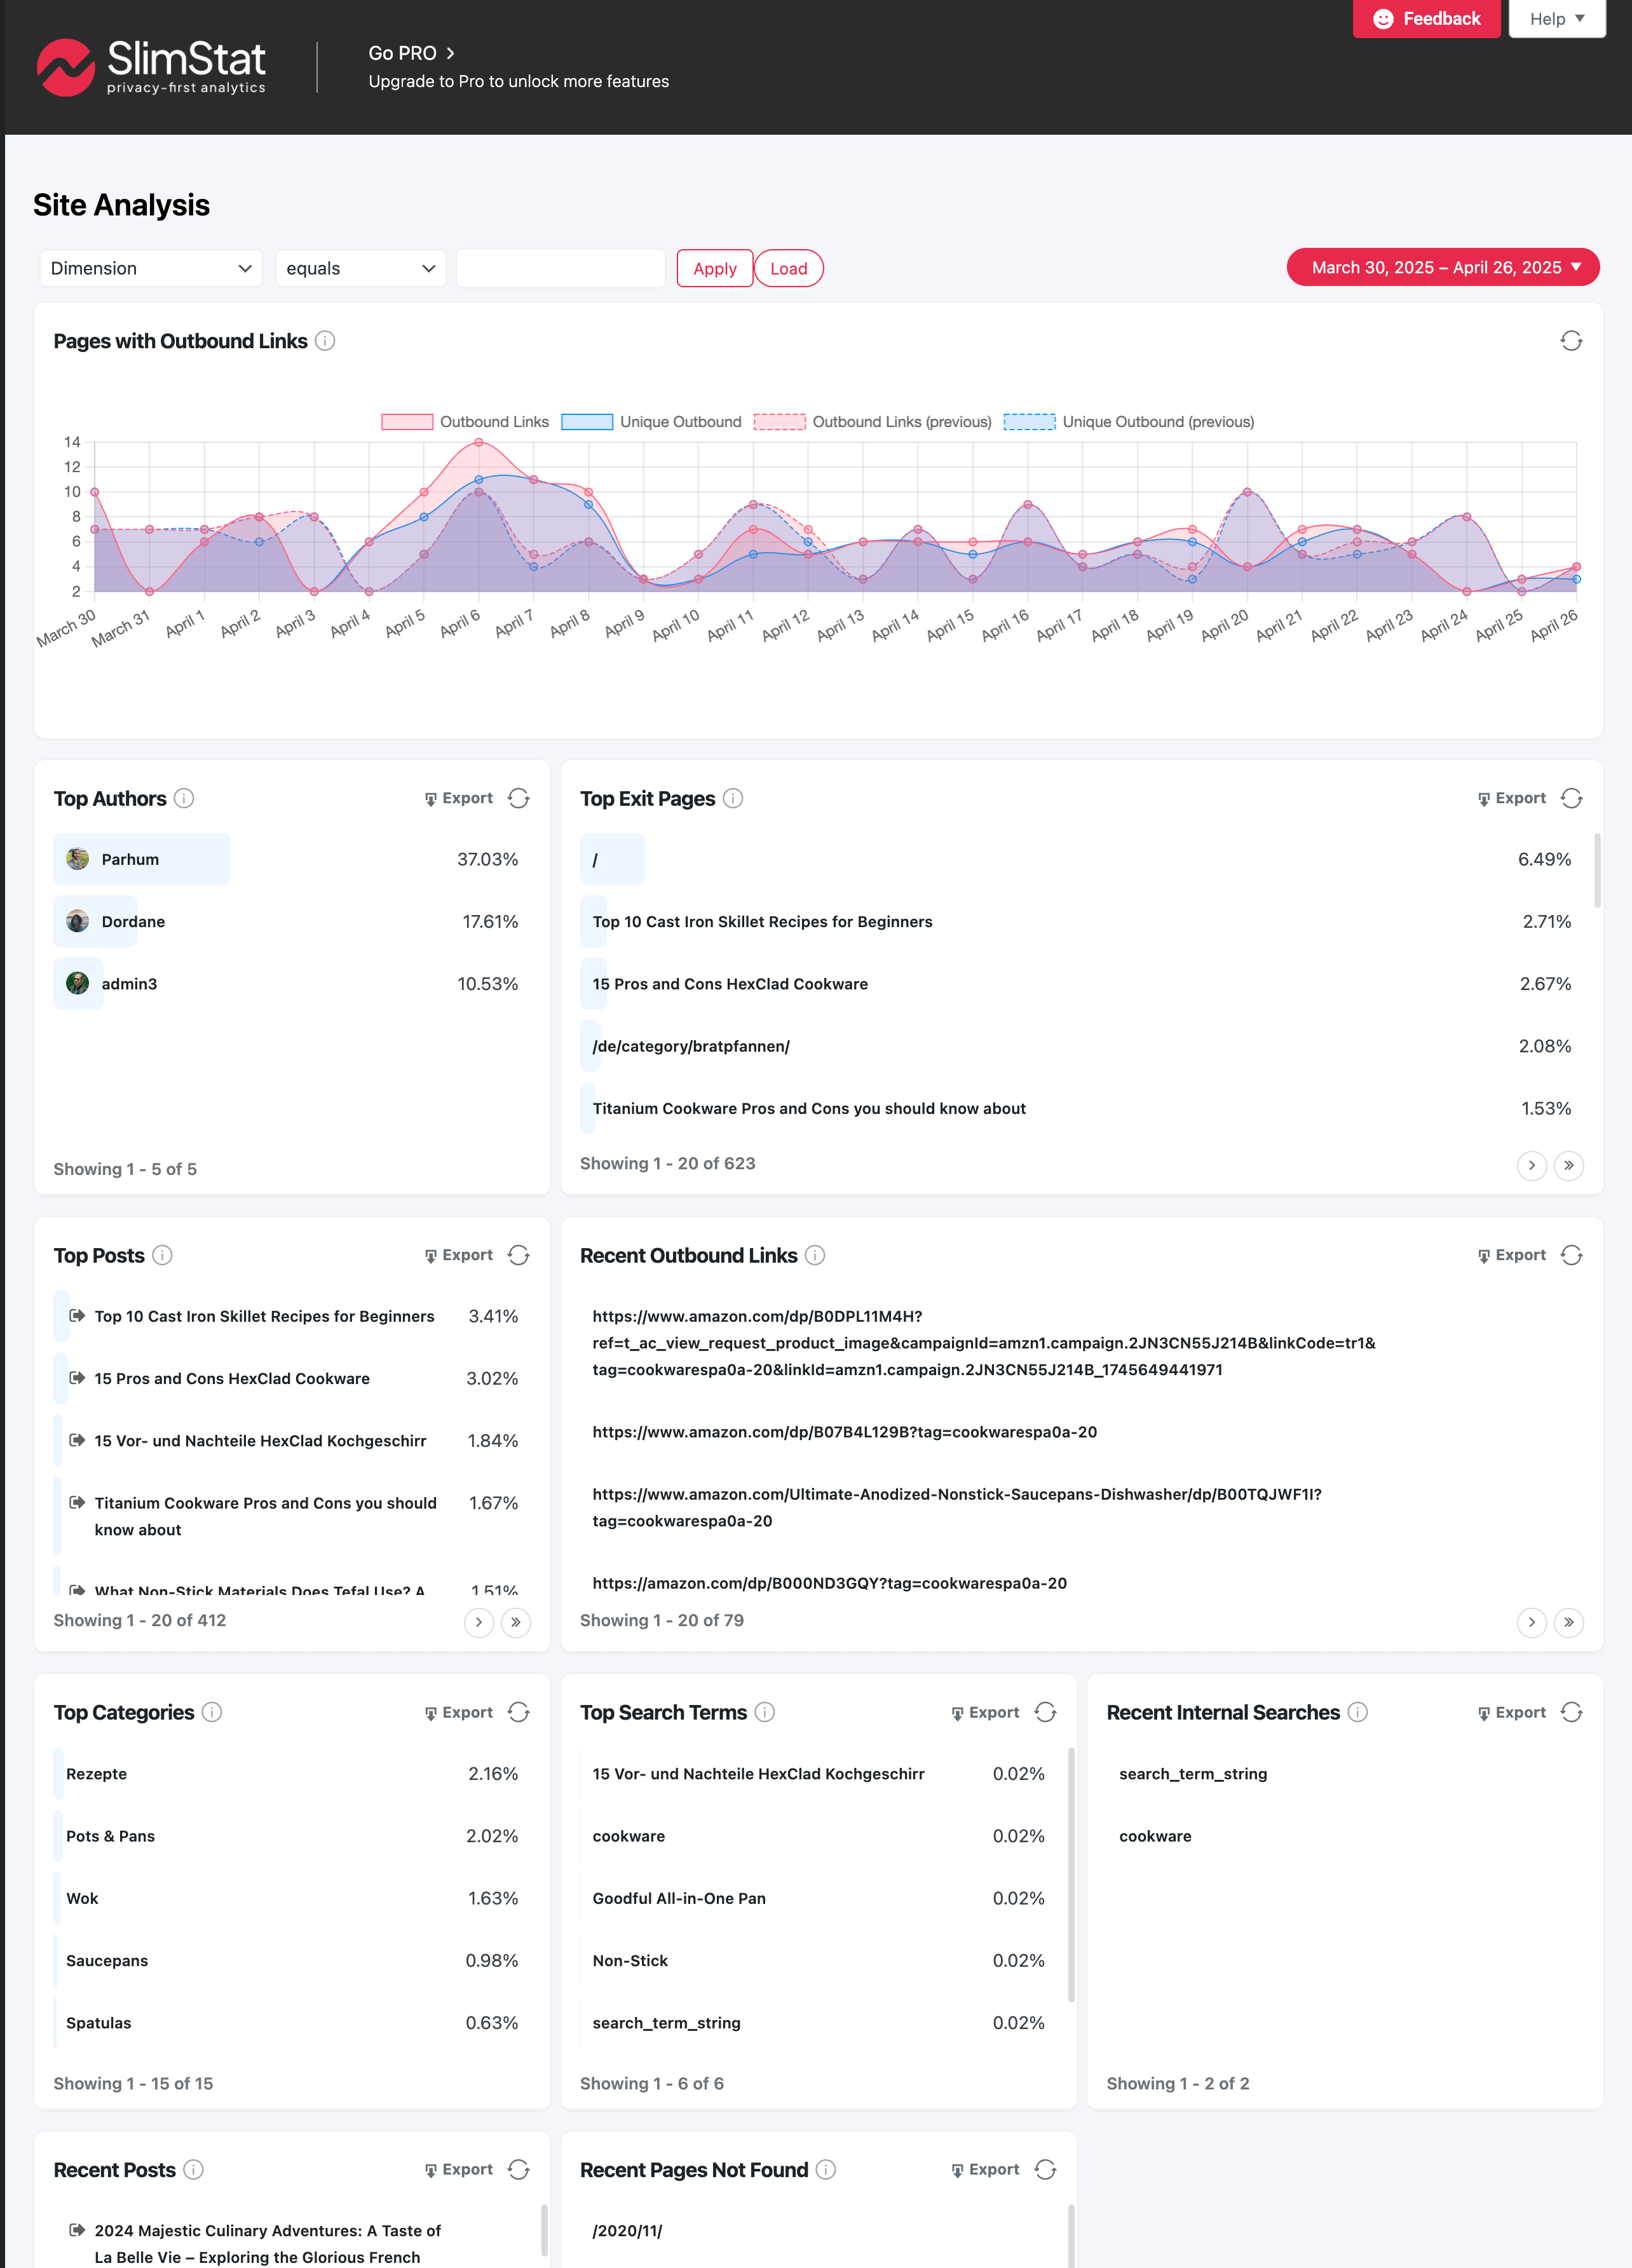Show info tooltip for Top Authors
Screen dimensions: 1632x2268
click(184, 798)
